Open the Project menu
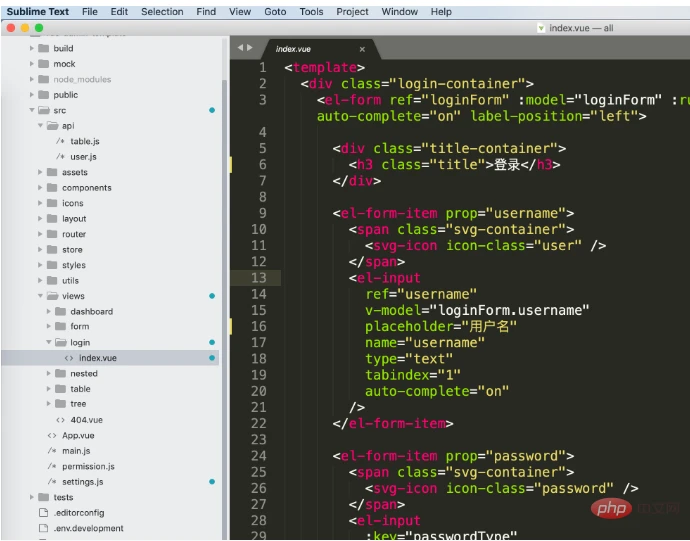The image size is (690, 541). [352, 12]
